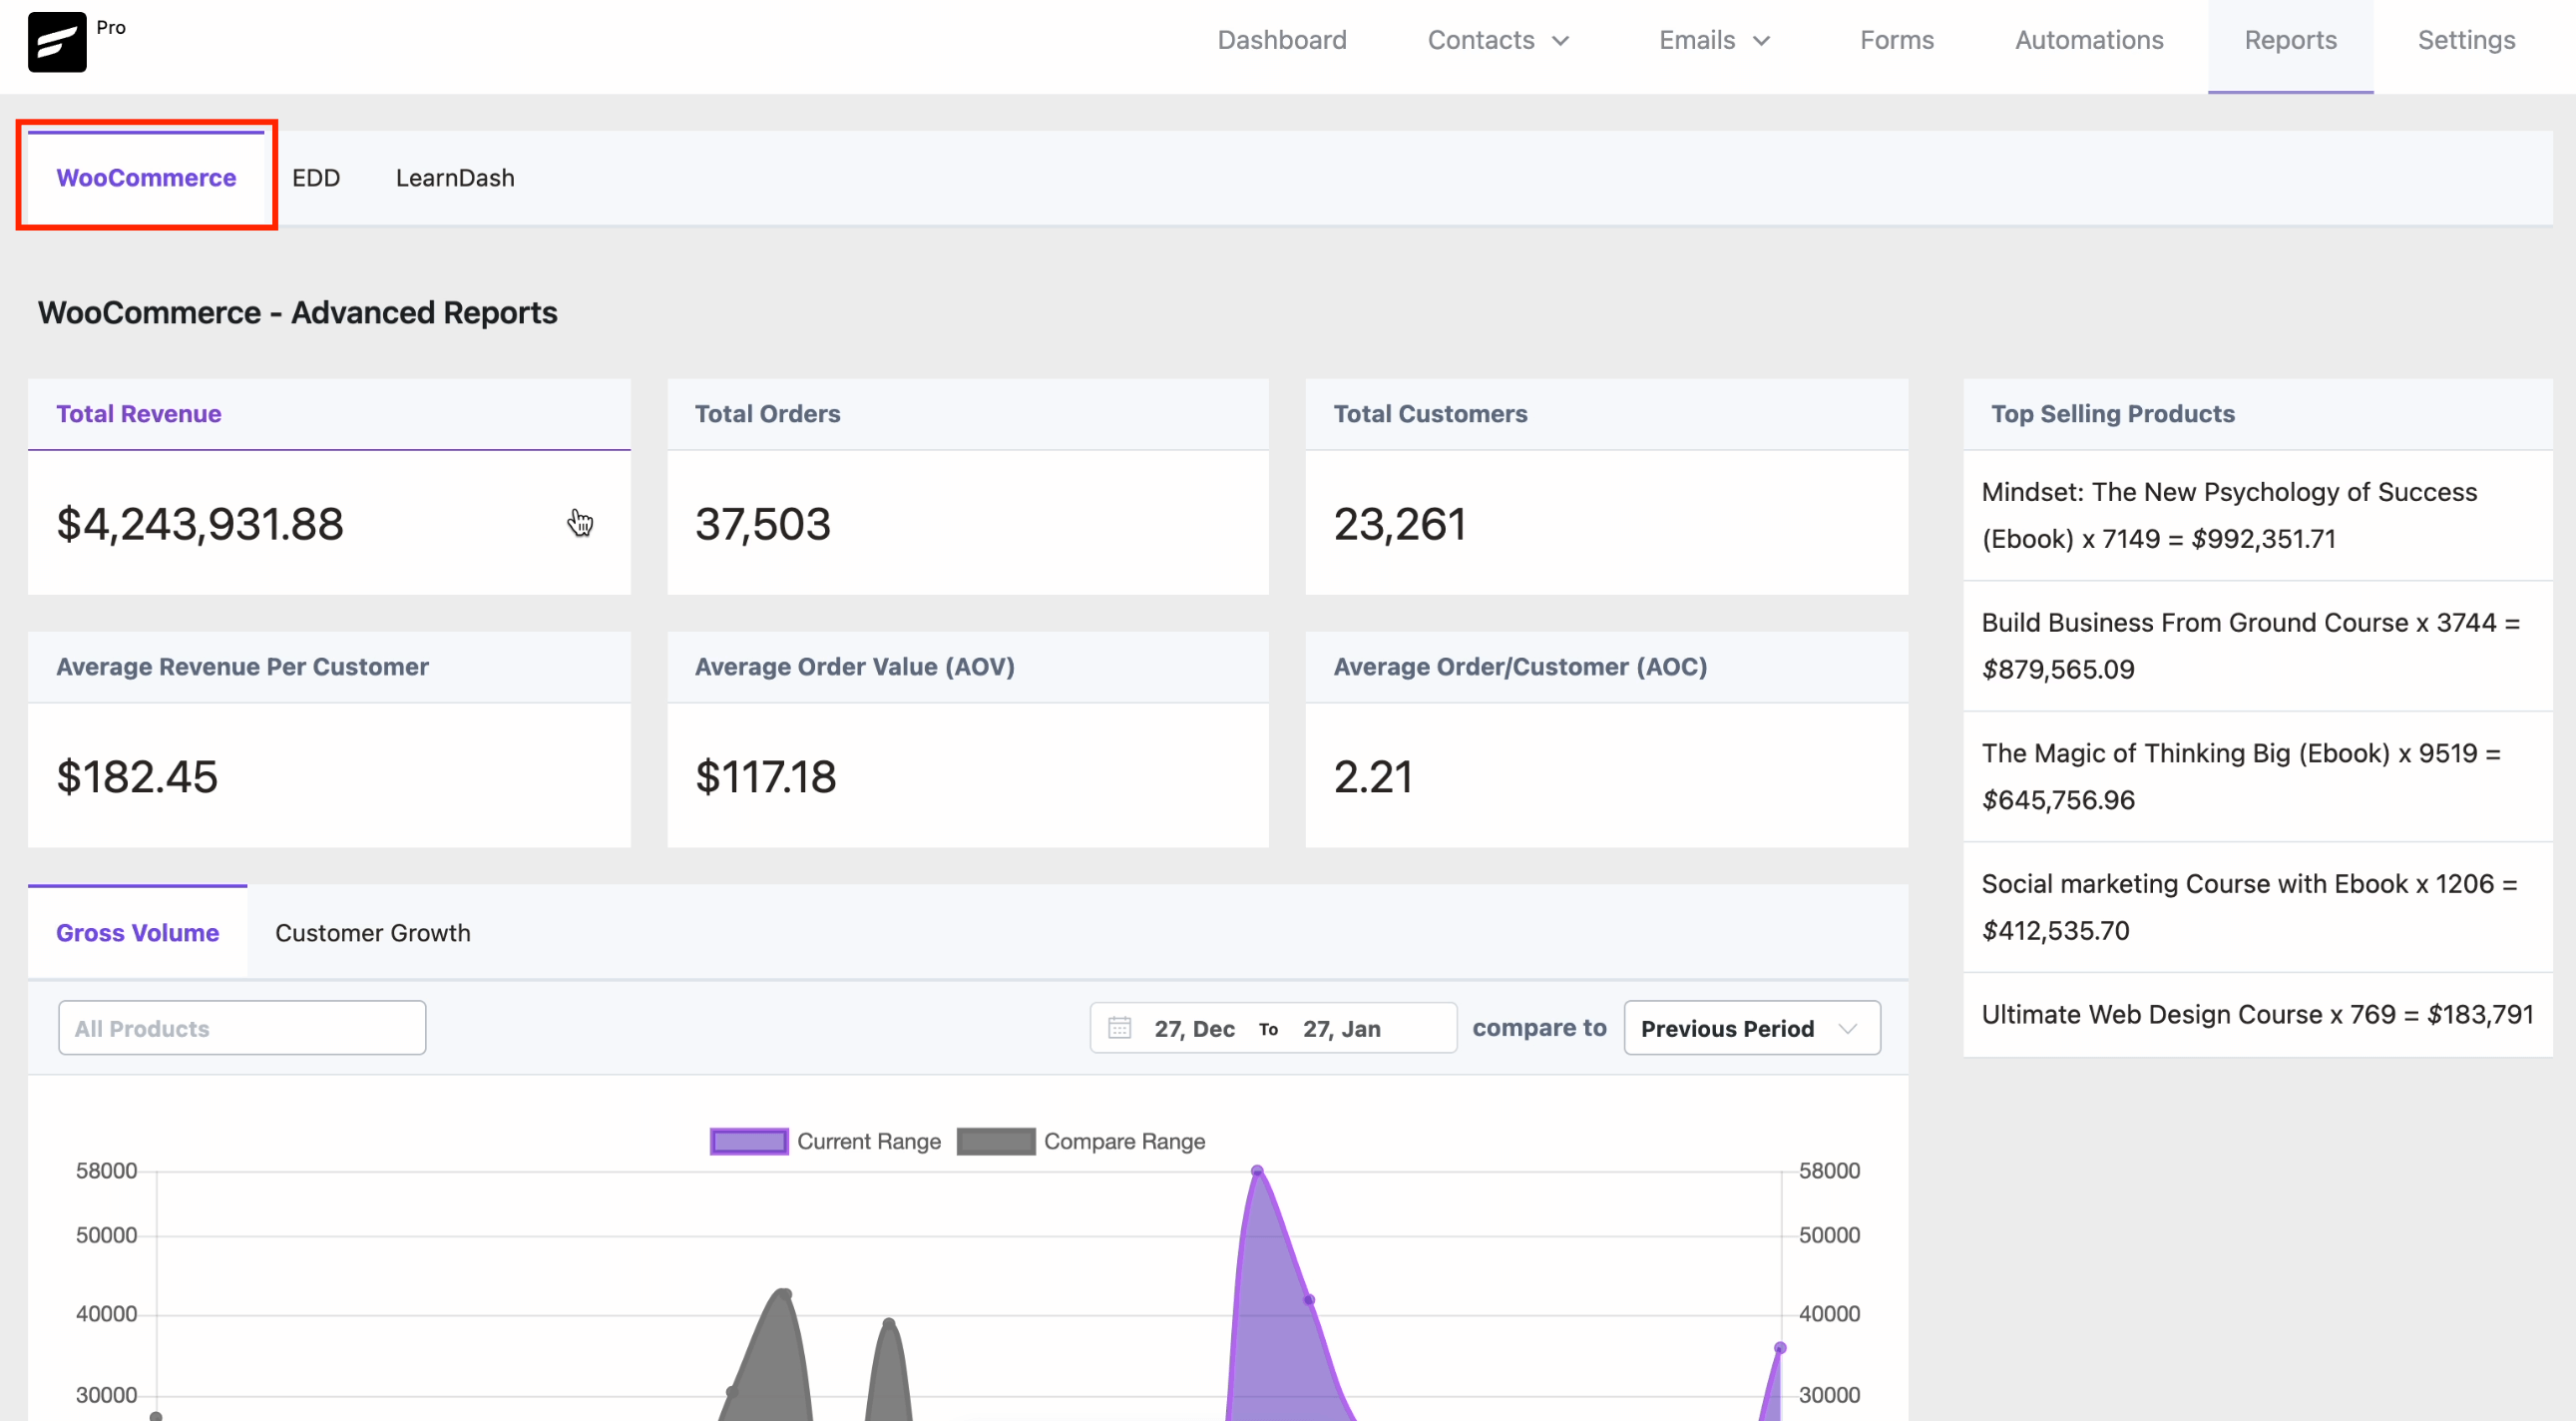Select the Average Order Value (AOV) header

pyautogui.click(x=968, y=667)
